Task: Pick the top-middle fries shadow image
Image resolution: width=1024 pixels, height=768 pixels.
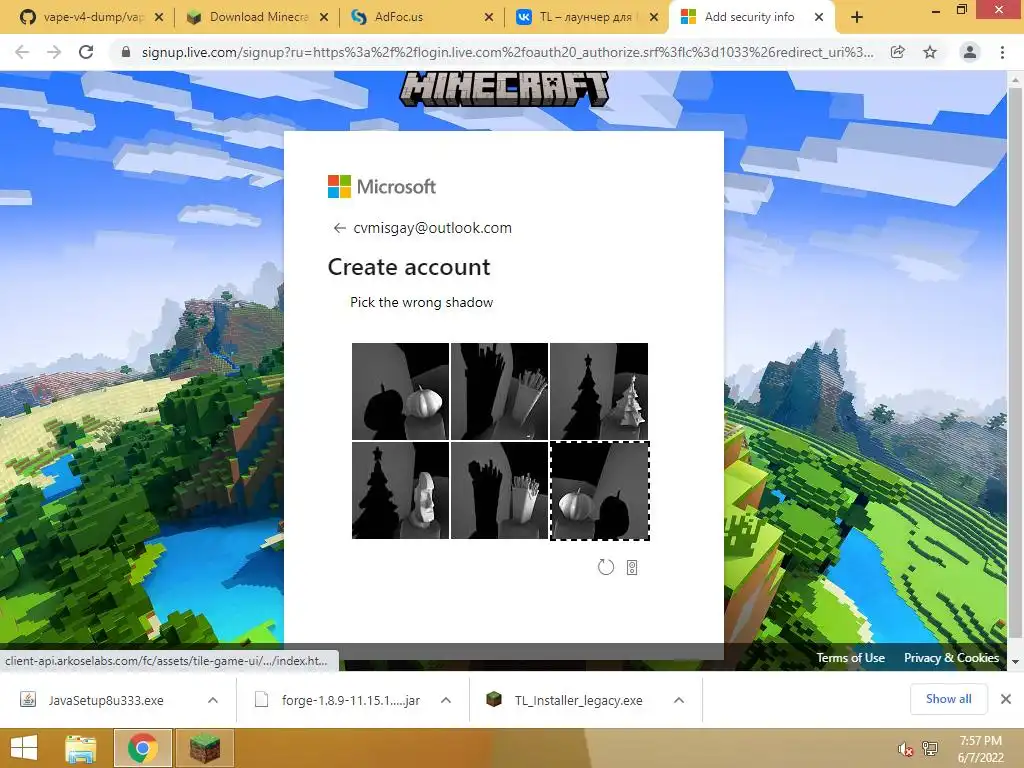Action: click(500, 391)
